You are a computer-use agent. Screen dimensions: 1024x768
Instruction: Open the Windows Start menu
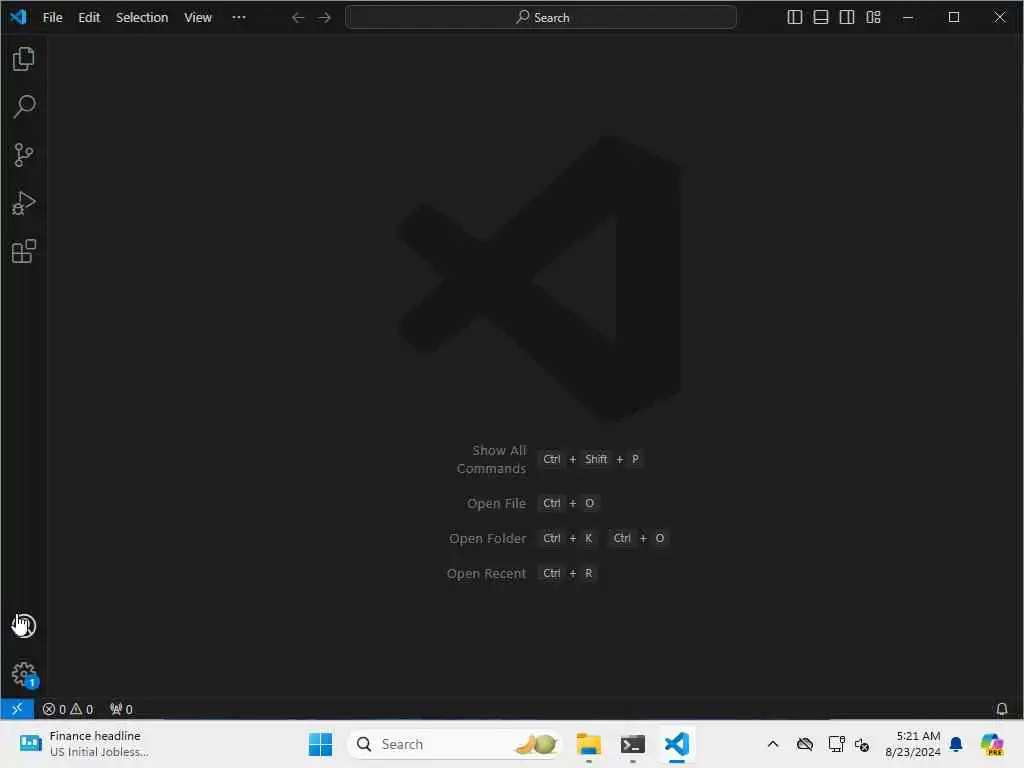point(320,744)
